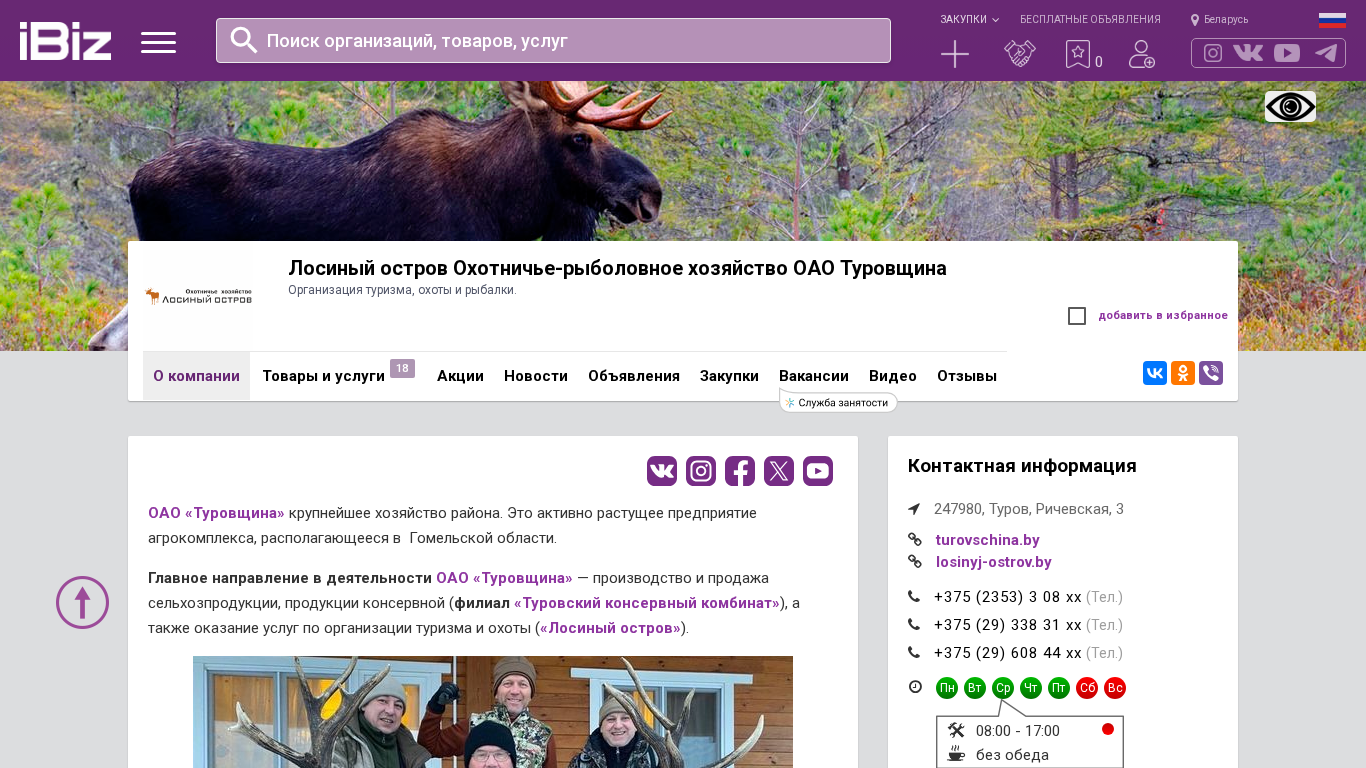Open iBiz VK page in header
The width and height of the screenshot is (1366, 768).
(x=1248, y=53)
